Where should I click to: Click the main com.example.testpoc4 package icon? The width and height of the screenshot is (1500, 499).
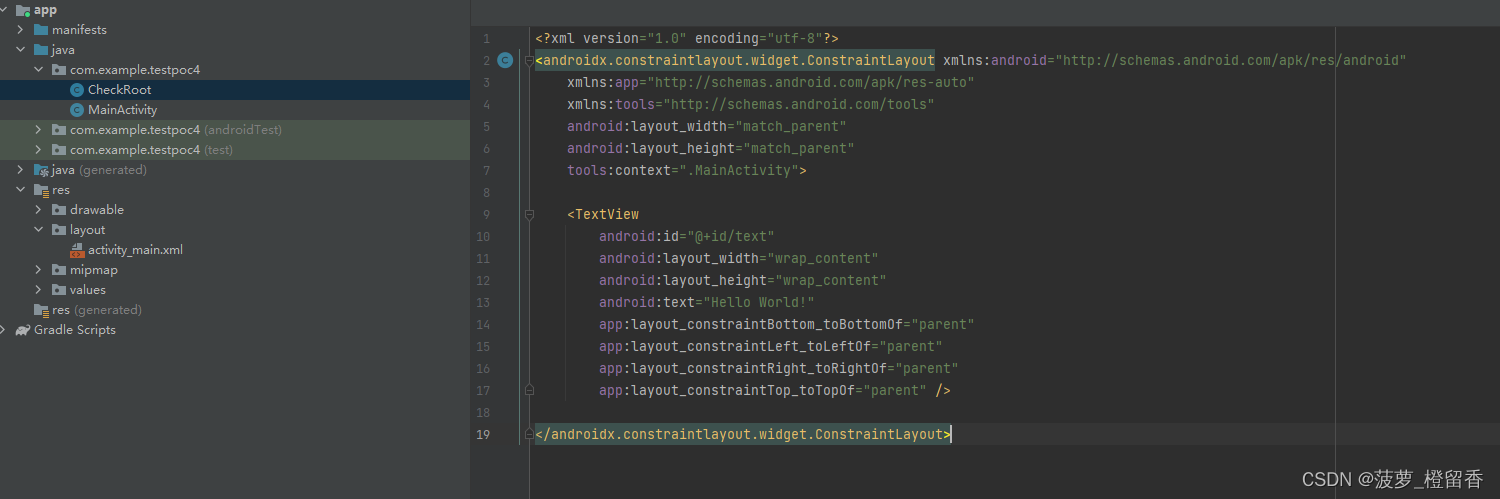click(x=59, y=70)
